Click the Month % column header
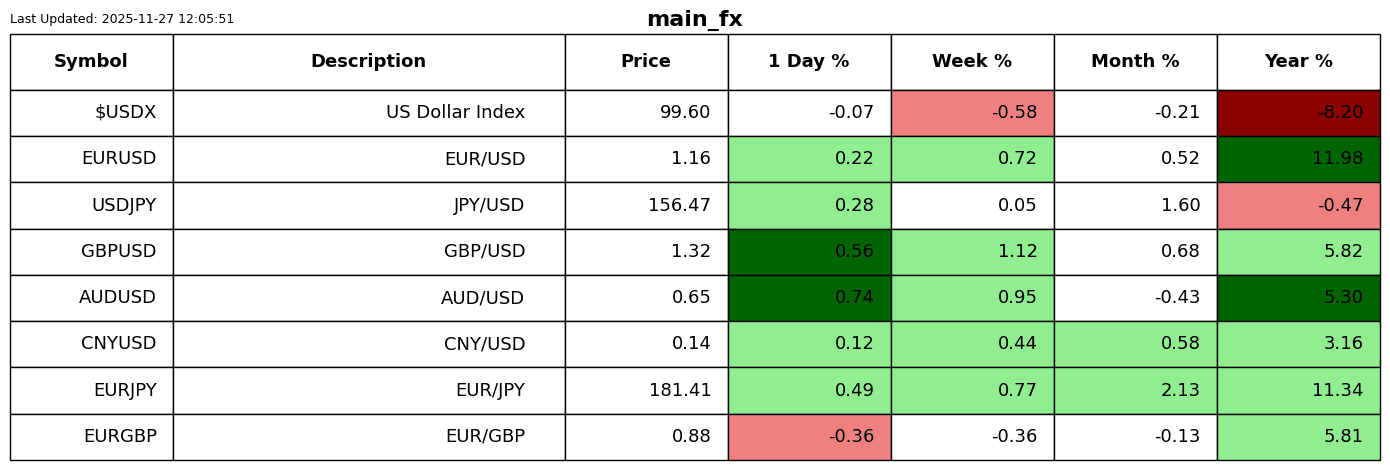 1135,62
